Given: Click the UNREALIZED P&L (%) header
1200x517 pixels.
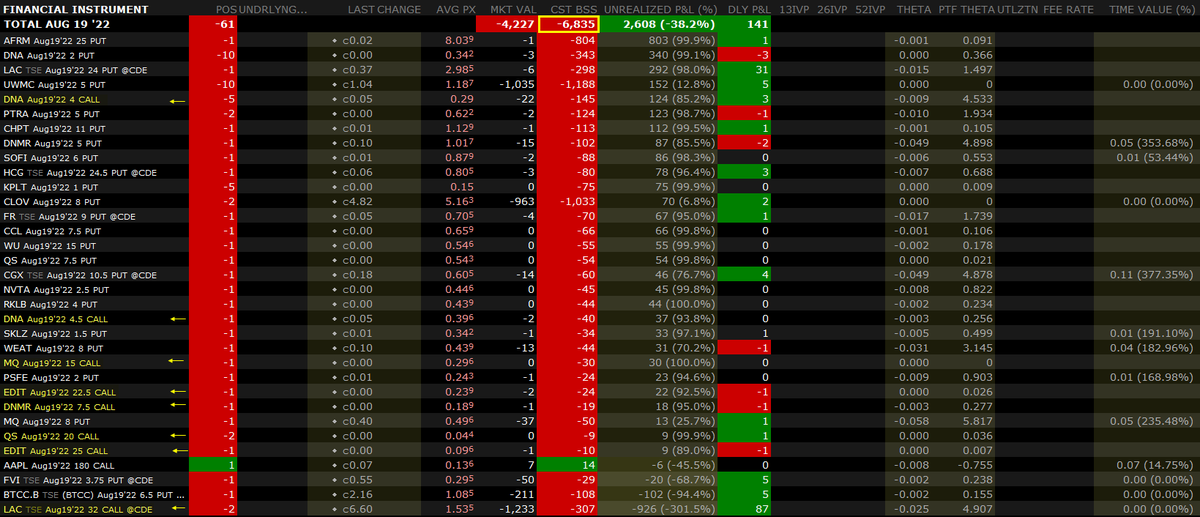Looking at the screenshot, I should [x=660, y=9].
